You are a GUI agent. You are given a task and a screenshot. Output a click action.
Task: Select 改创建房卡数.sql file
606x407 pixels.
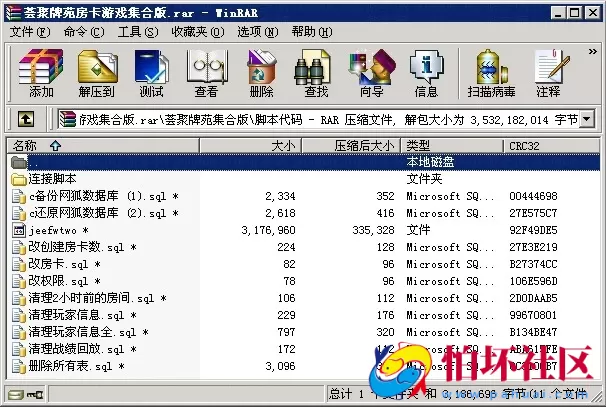tap(82, 247)
